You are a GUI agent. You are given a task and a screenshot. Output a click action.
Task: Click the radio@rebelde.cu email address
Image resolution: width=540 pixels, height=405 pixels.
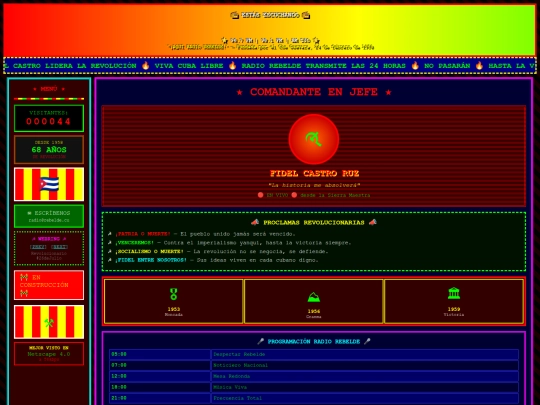(49, 220)
